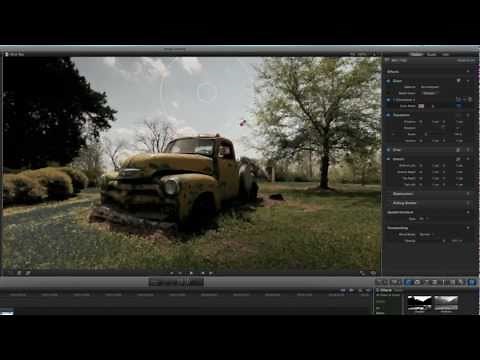Click the timecode dashboard display
The height and width of the screenshot is (360, 480).
tap(176, 282)
